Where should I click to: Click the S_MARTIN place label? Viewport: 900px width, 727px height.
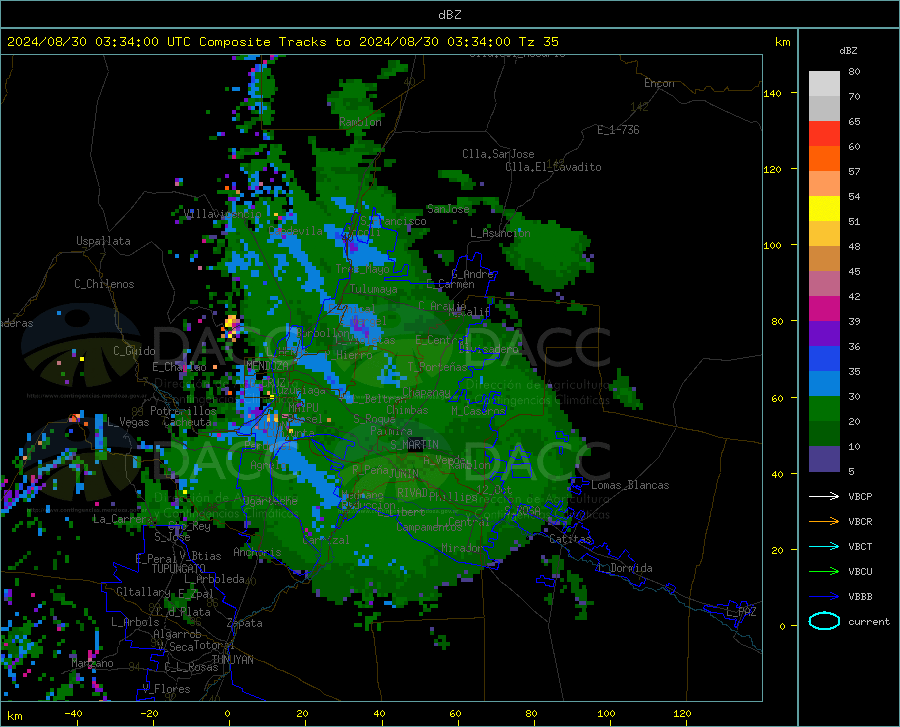tap(414, 445)
